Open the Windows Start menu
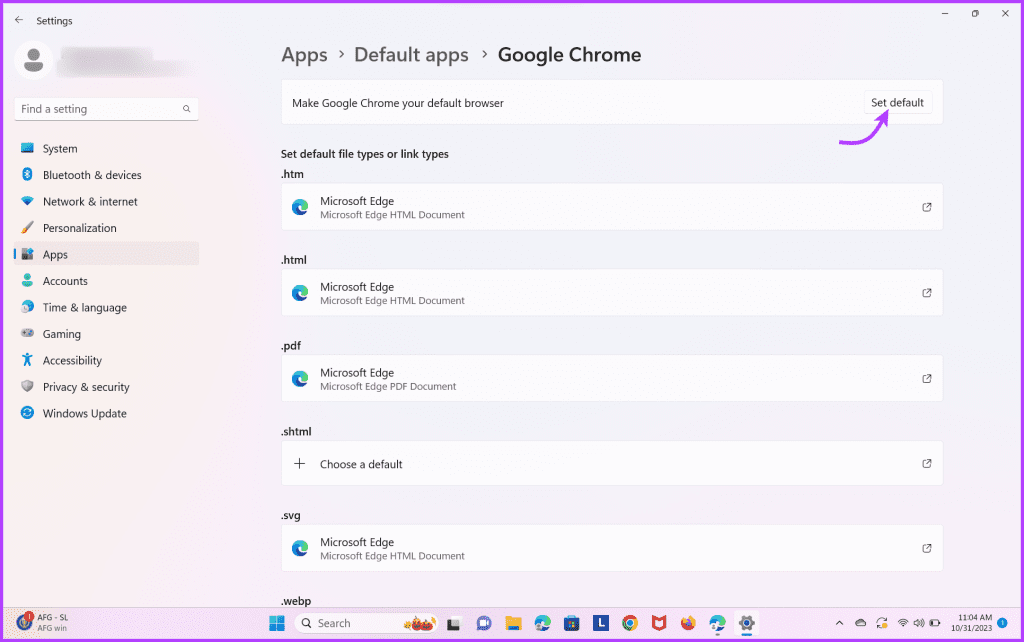This screenshot has height=642, width=1024. 277,623
